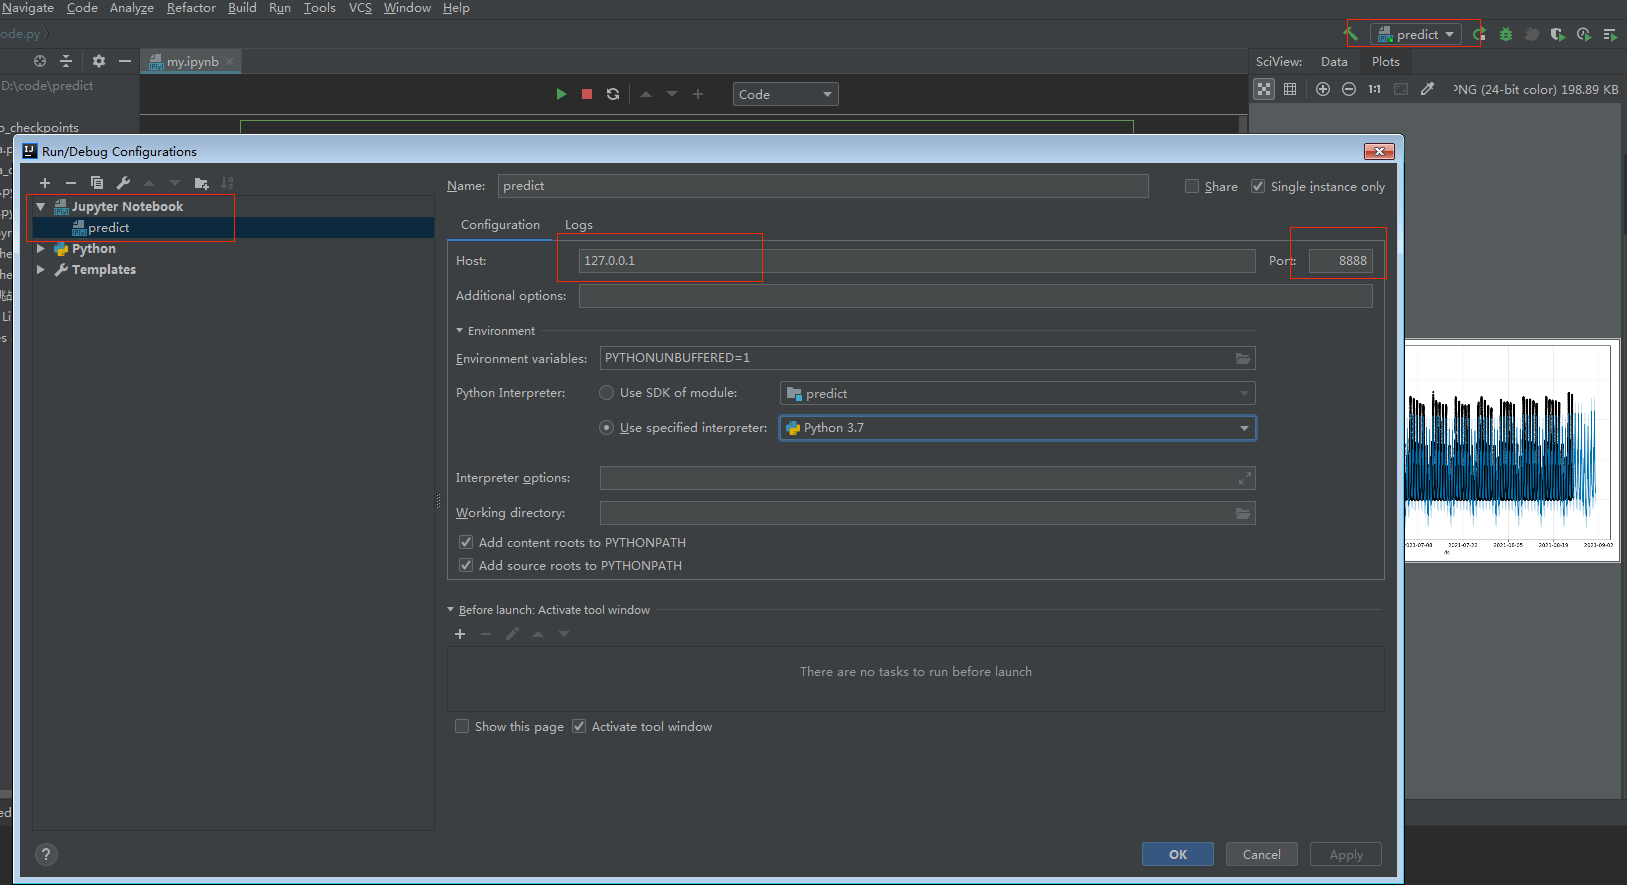1627x885 pixels.
Task: Click the plot thumbnail in SciView
Action: (1510, 450)
